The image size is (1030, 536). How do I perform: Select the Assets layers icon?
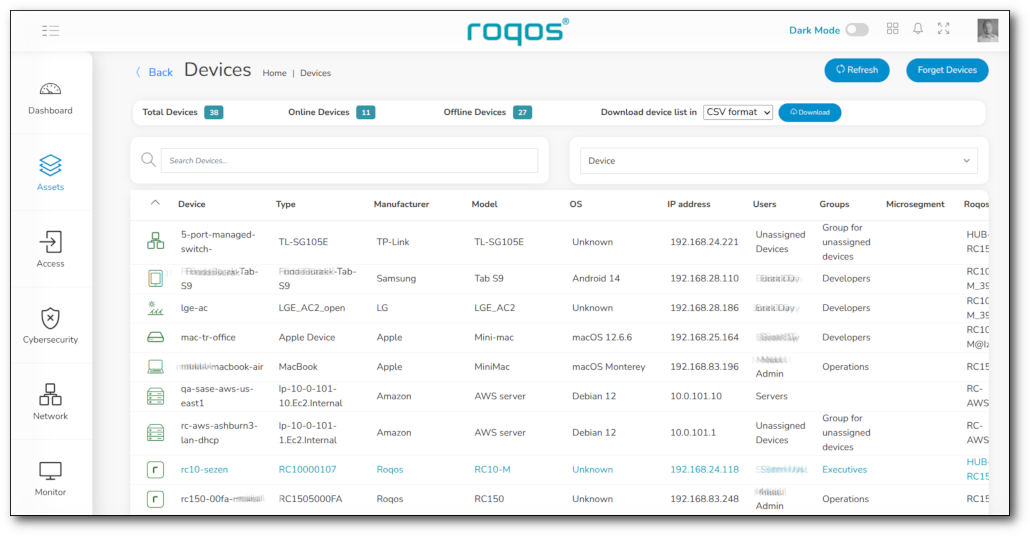click(x=50, y=164)
